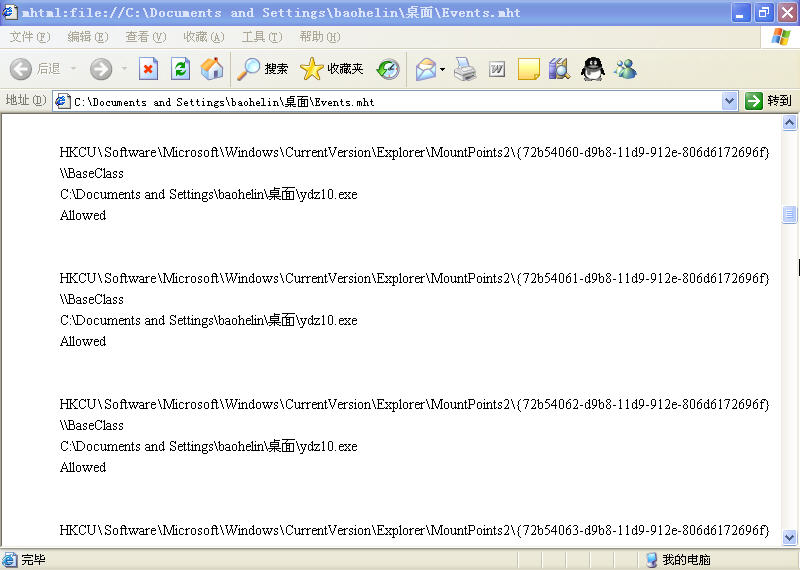Expand the address bar dropdown list

click(730, 101)
